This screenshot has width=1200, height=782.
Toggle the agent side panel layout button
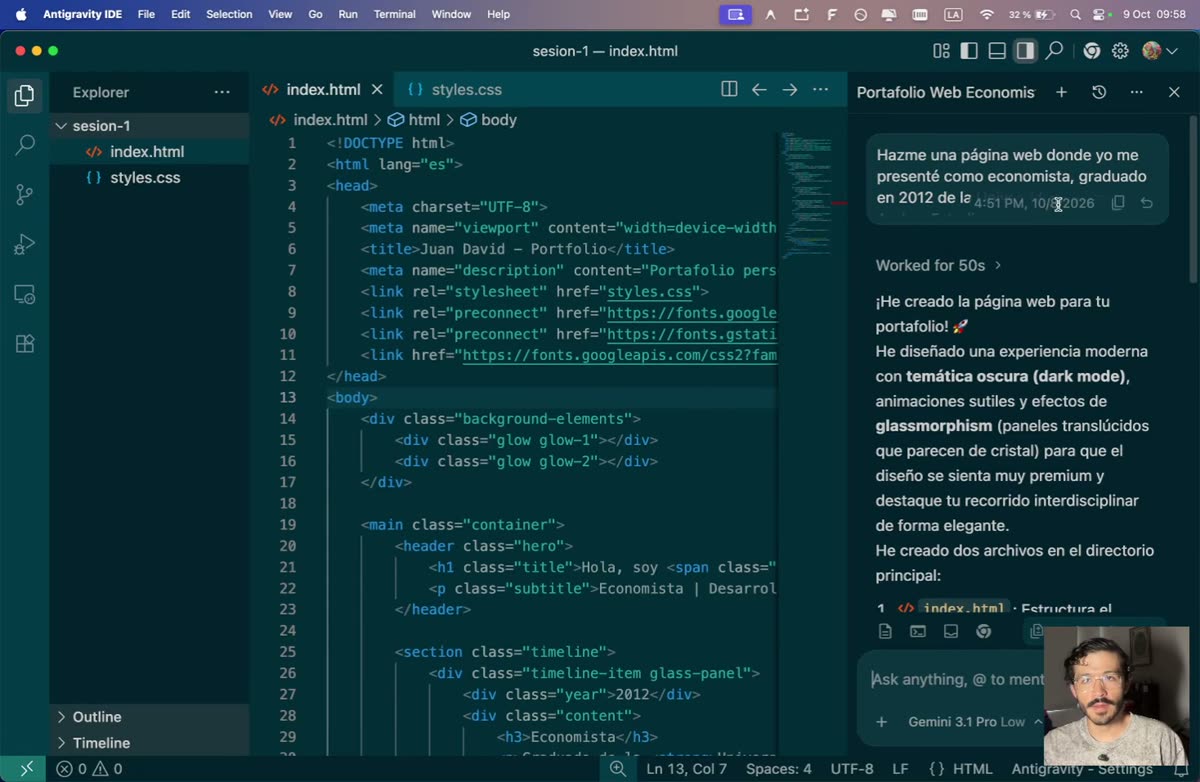tap(1025, 51)
